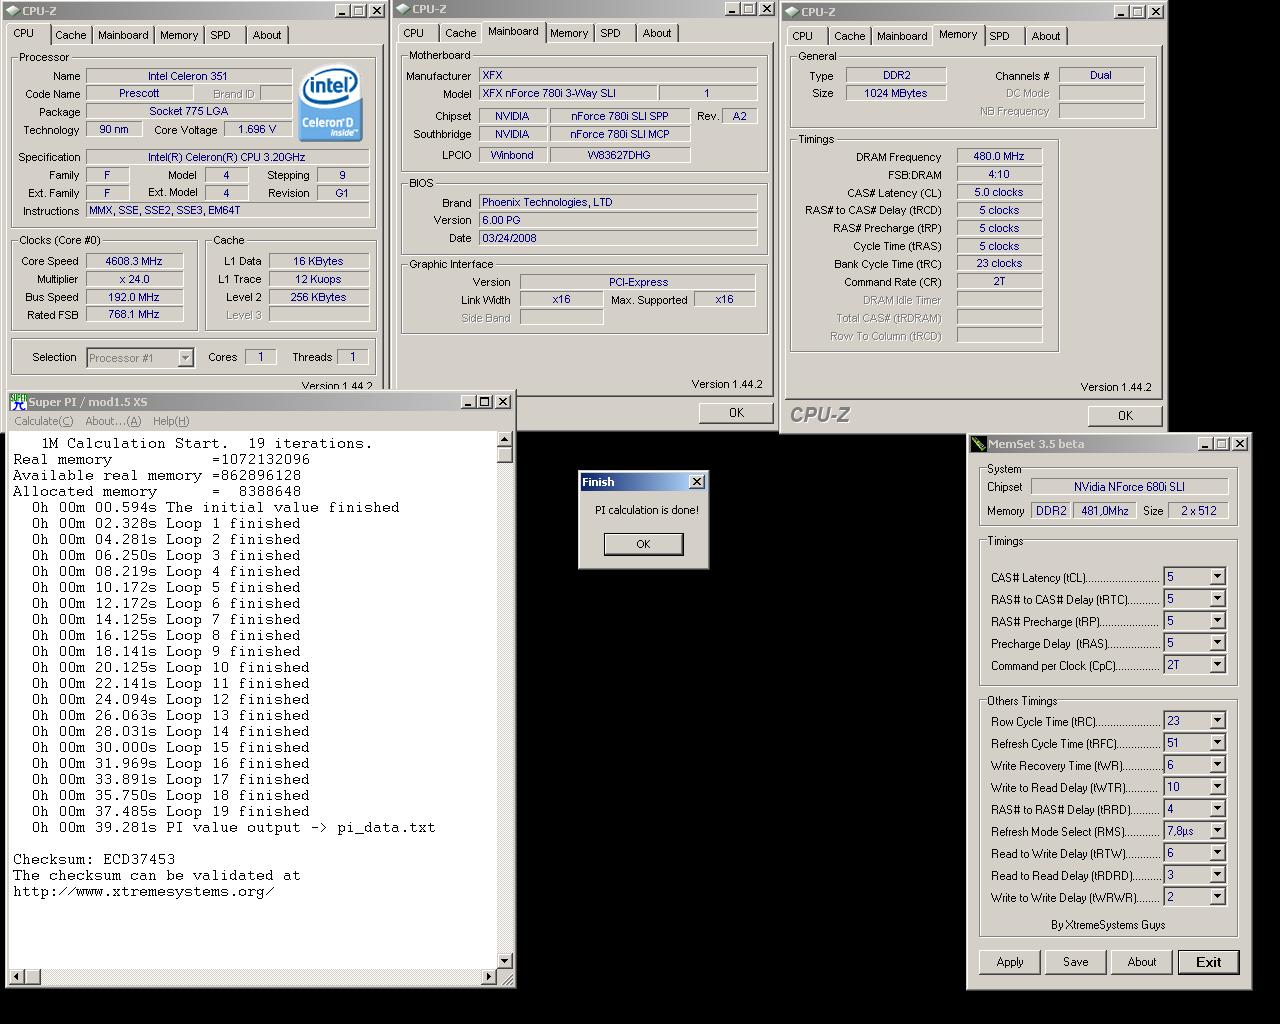The height and width of the screenshot is (1024, 1280).
Task: Open Write Recovery Time (tWR) dropdown
Action: [x=1217, y=765]
